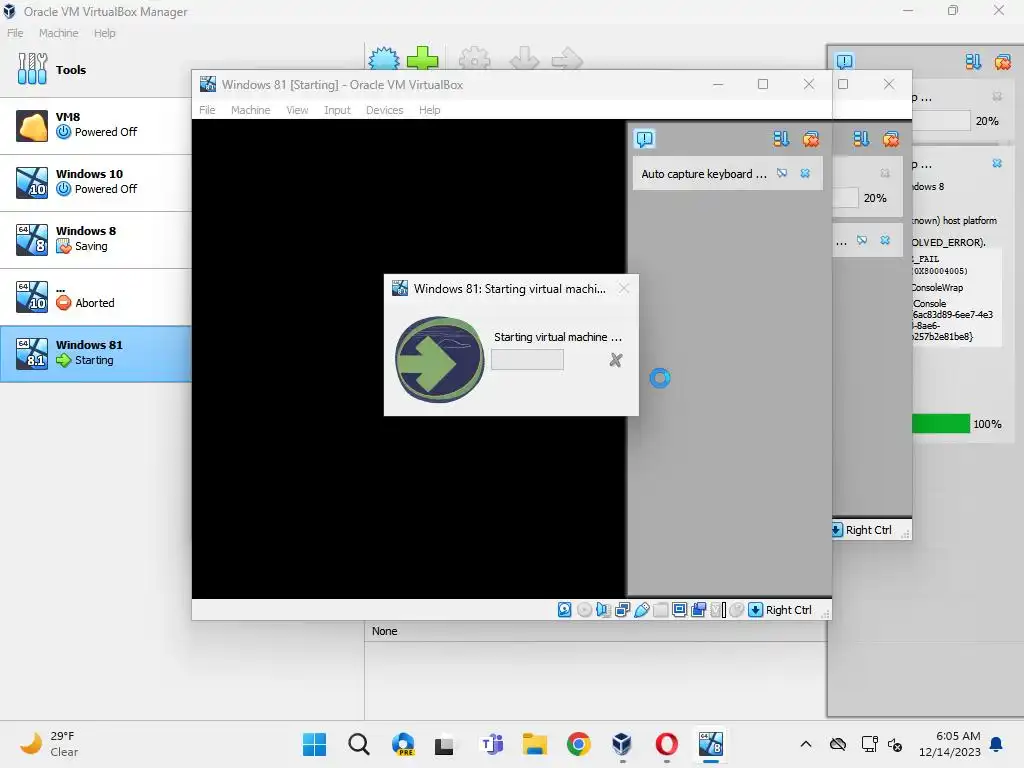
Task: Click the Manager window's notification ordering icon
Action: coord(973,61)
